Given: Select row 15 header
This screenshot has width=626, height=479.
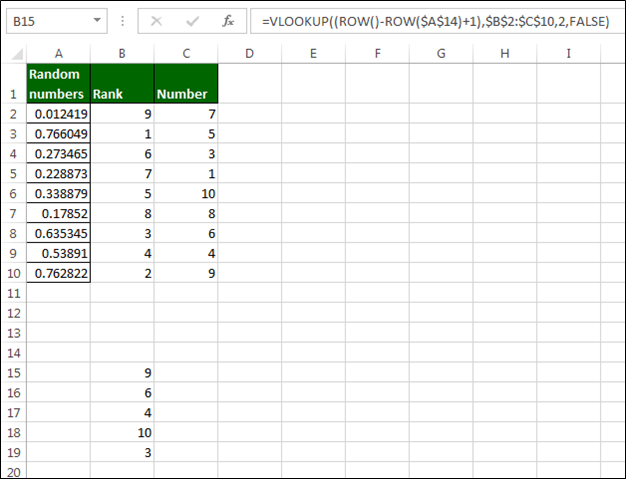Looking at the screenshot, I should coord(14,373).
